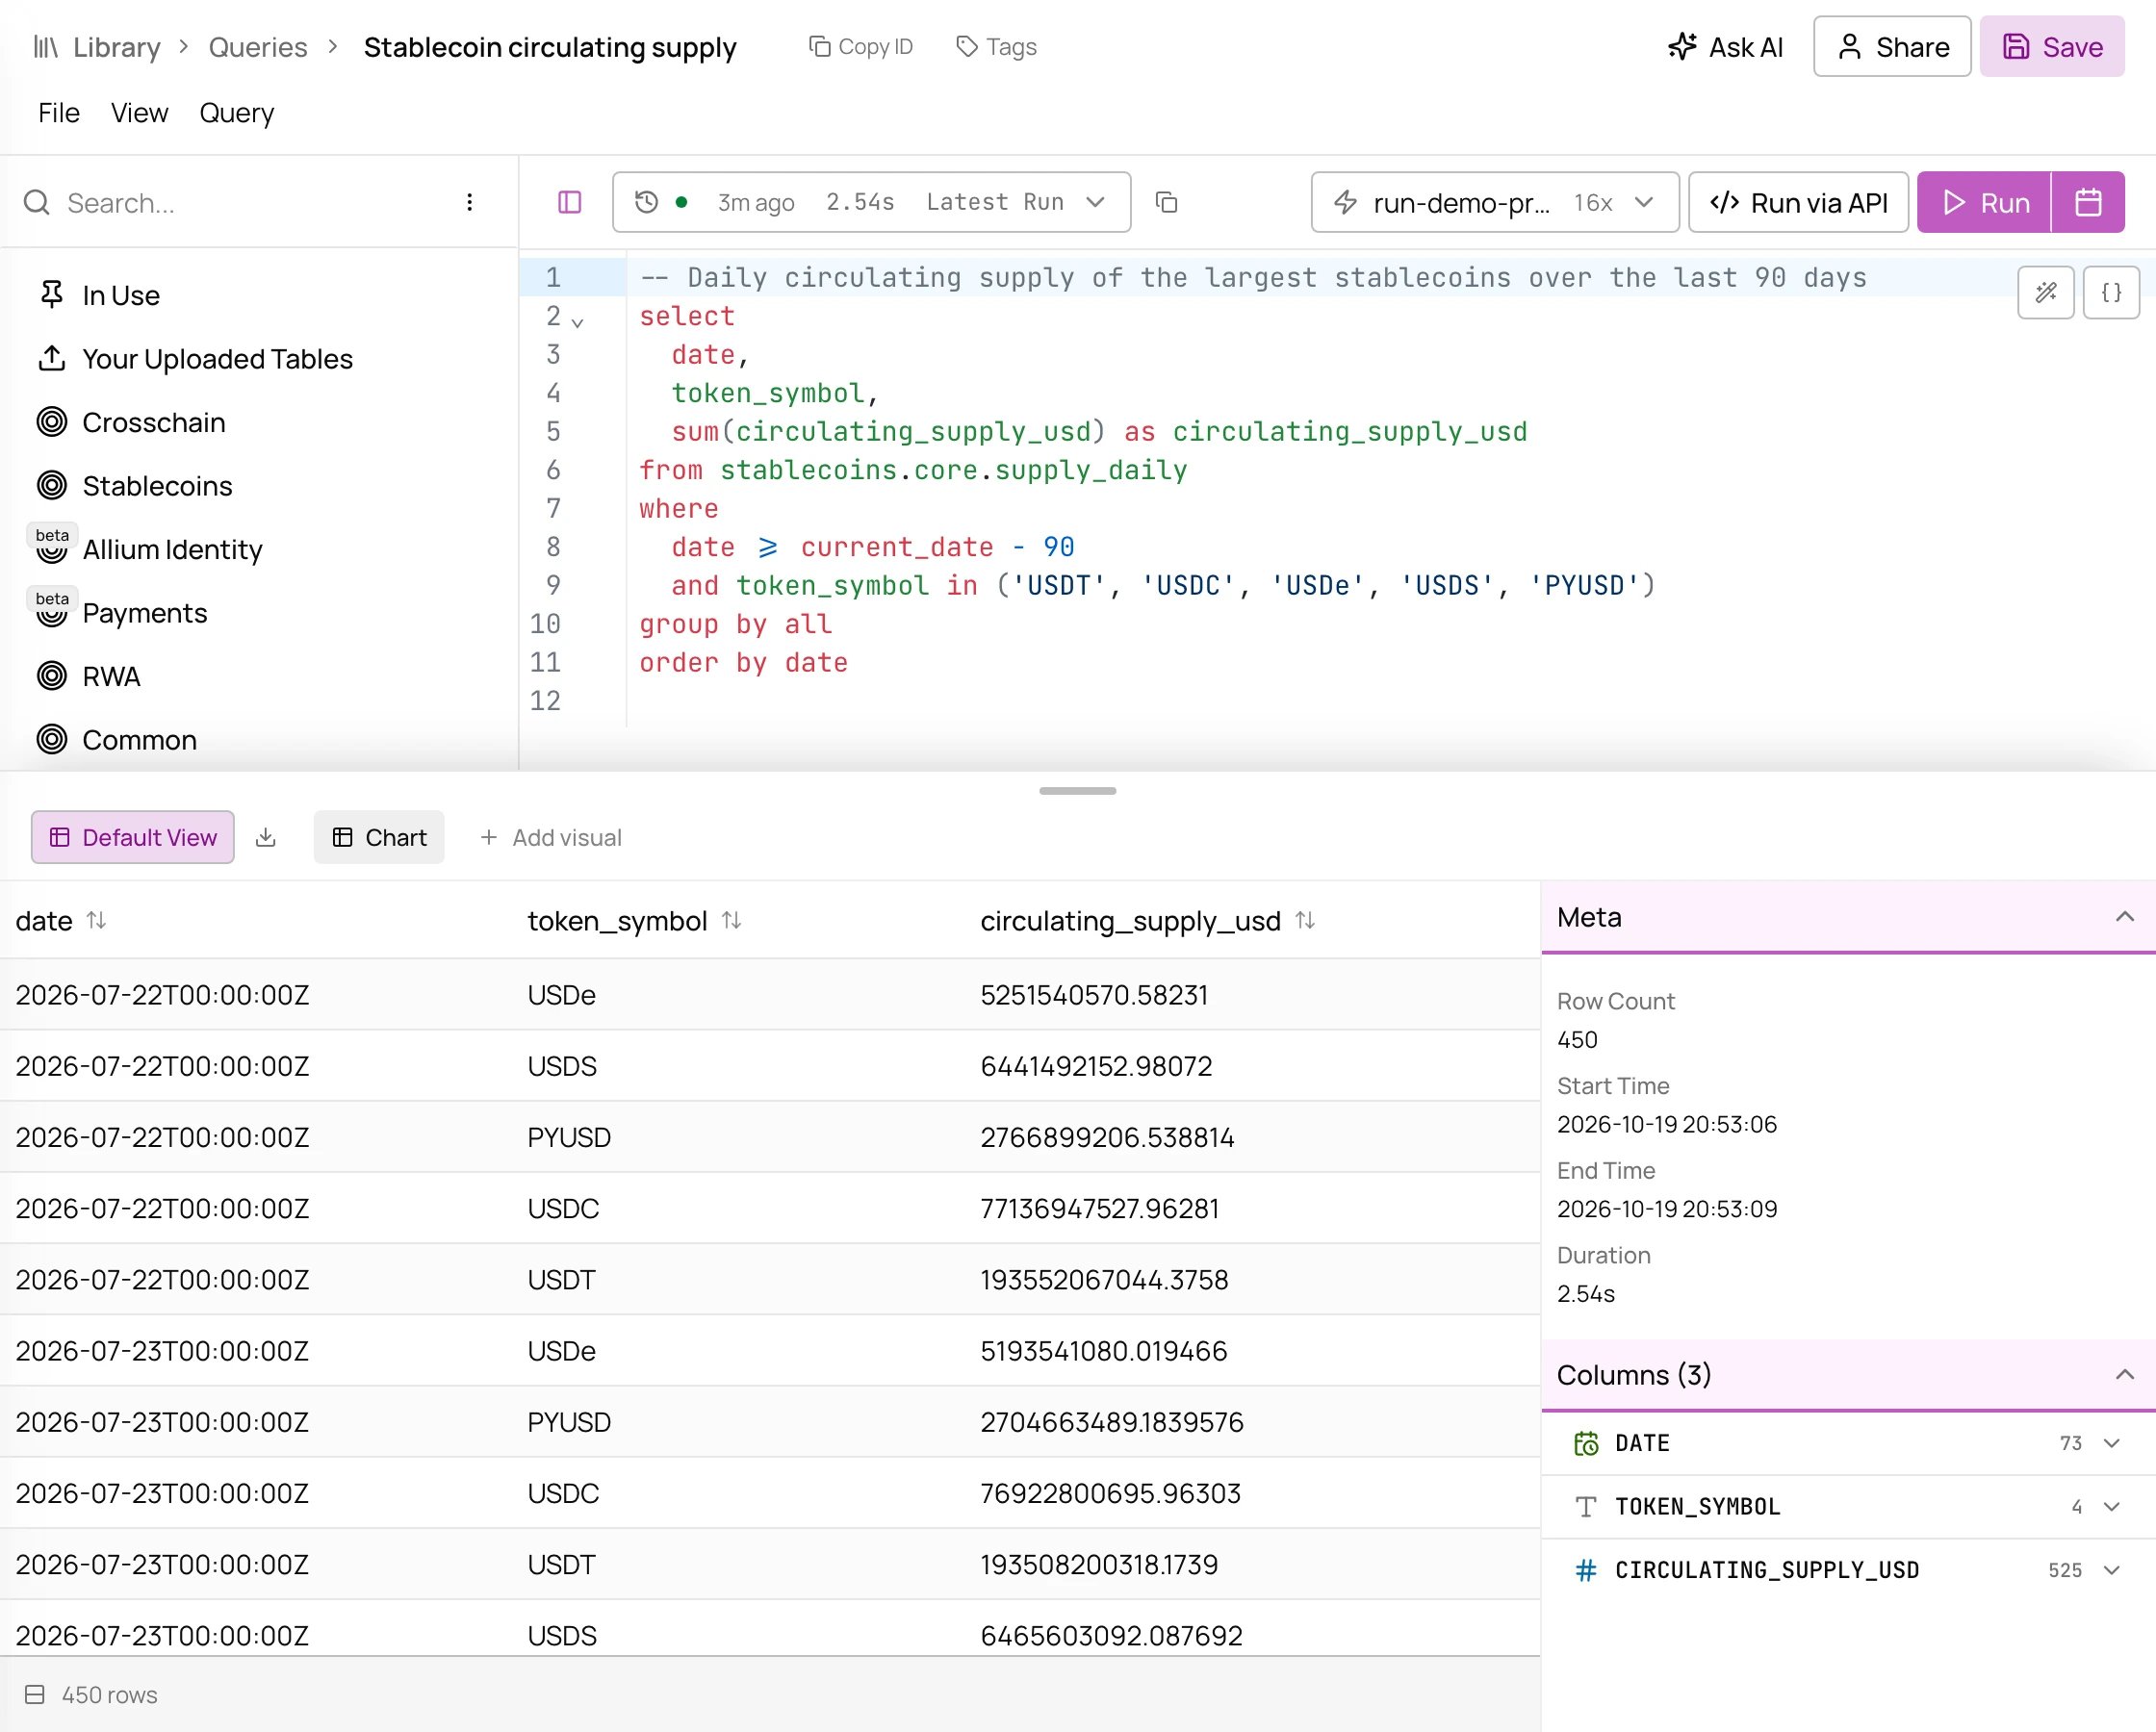Click the Start Time value 2026-10-19 20:53:06

point(1667,1124)
